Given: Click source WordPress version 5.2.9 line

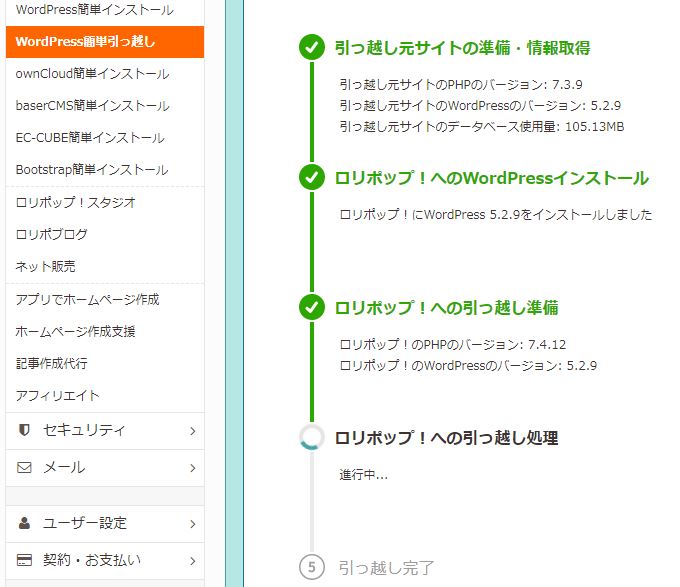Looking at the screenshot, I should pos(480,105).
